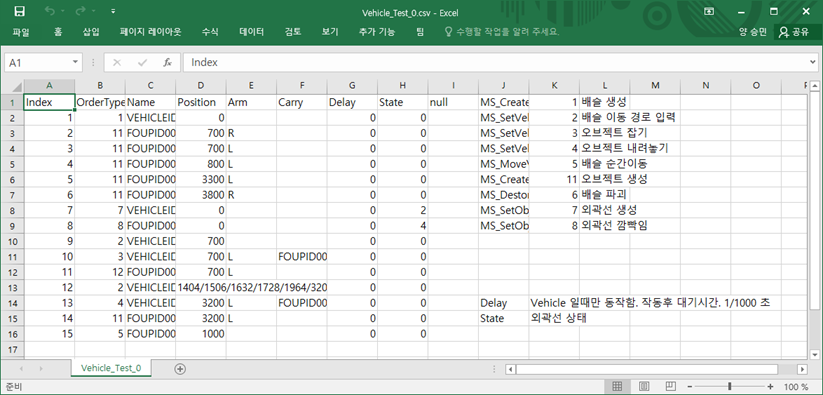Expand the Name Box dropdown arrow
This screenshot has width=823, height=395.
[75, 62]
